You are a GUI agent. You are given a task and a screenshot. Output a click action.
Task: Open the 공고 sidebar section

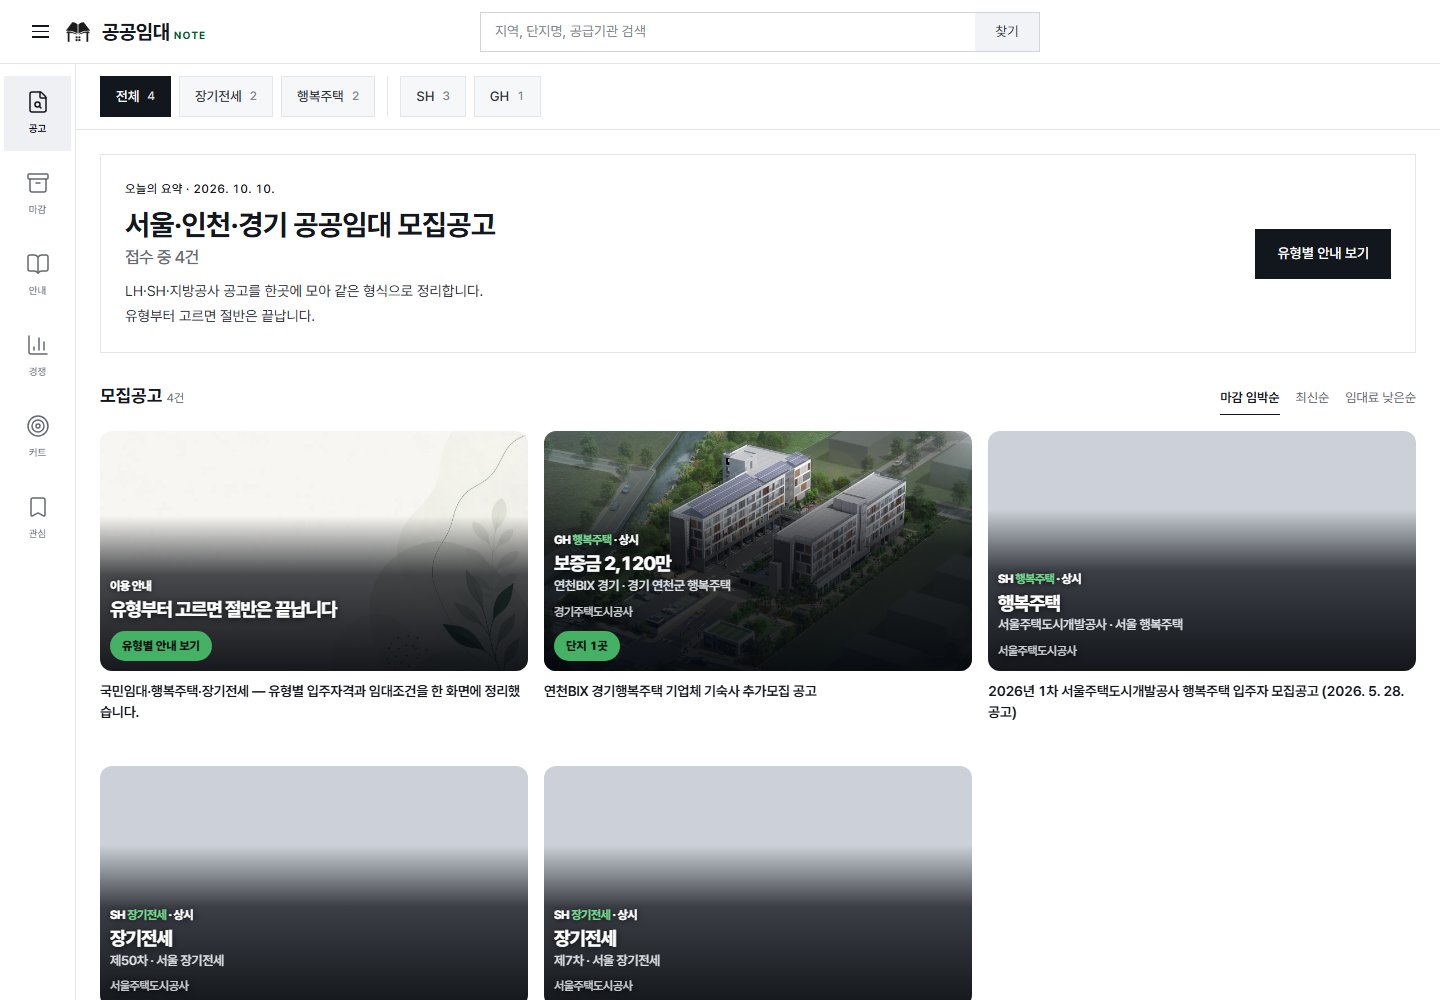point(37,113)
